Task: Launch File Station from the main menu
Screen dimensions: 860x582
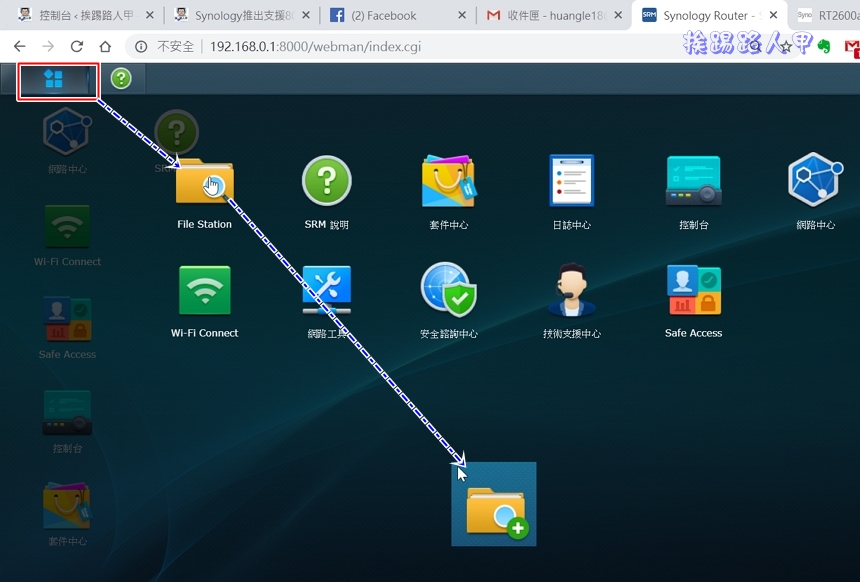Action: (x=205, y=193)
